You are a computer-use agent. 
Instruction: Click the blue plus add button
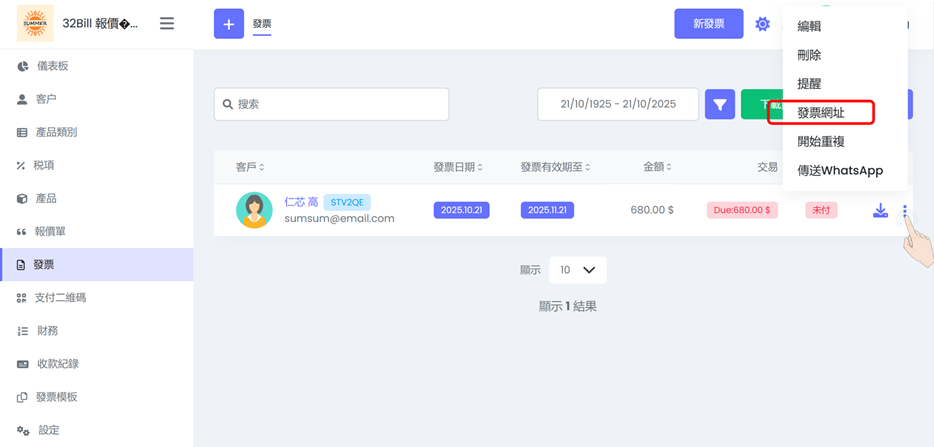click(228, 24)
